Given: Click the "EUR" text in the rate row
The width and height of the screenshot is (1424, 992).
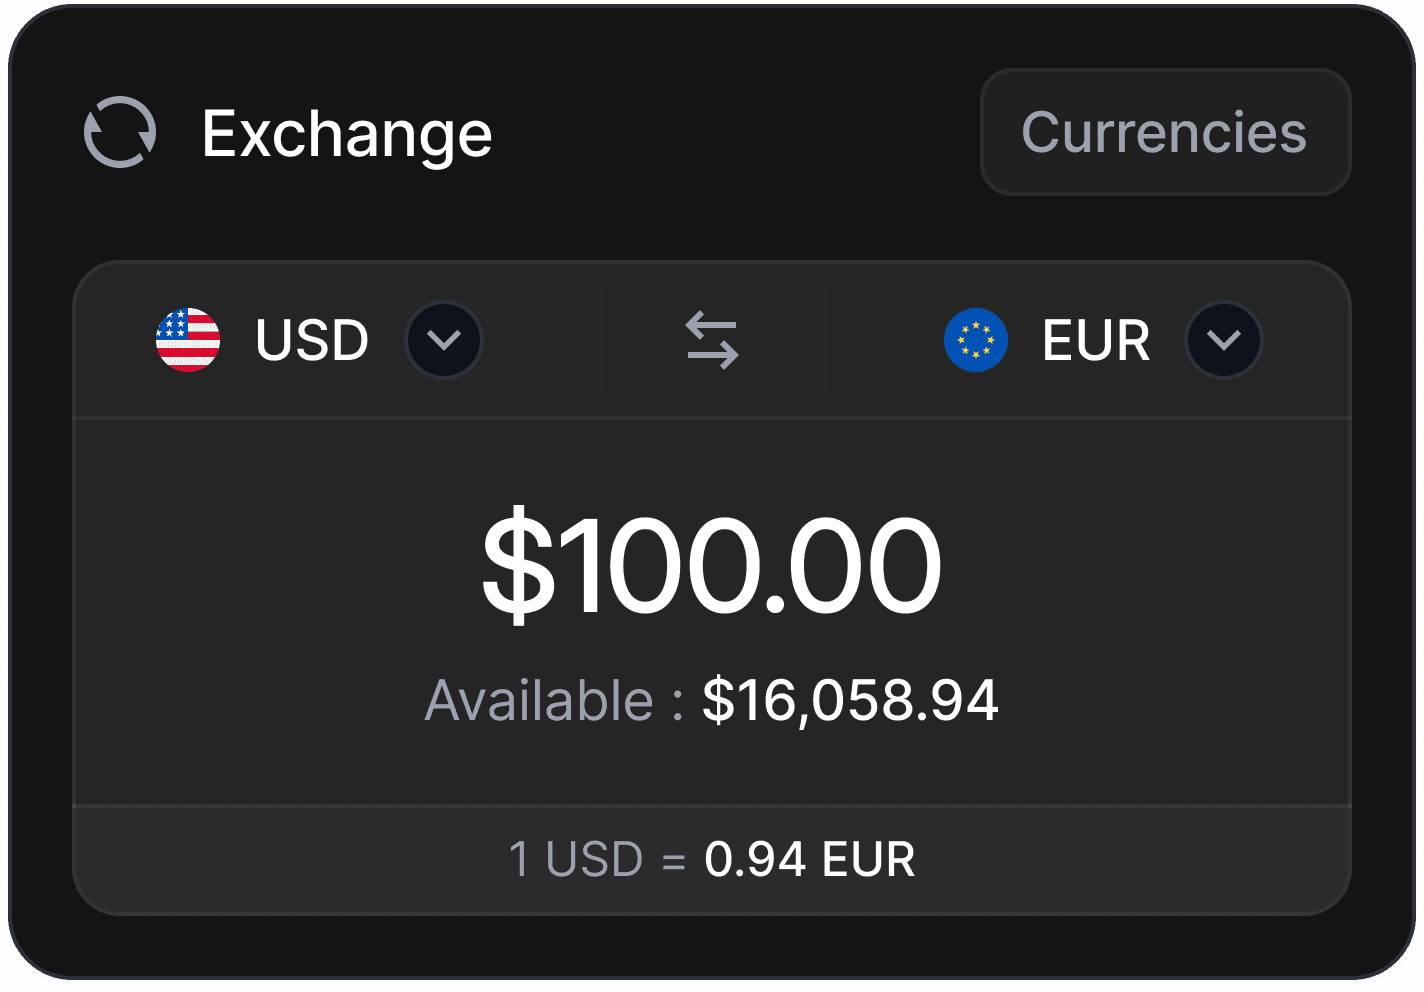Looking at the screenshot, I should 868,860.
